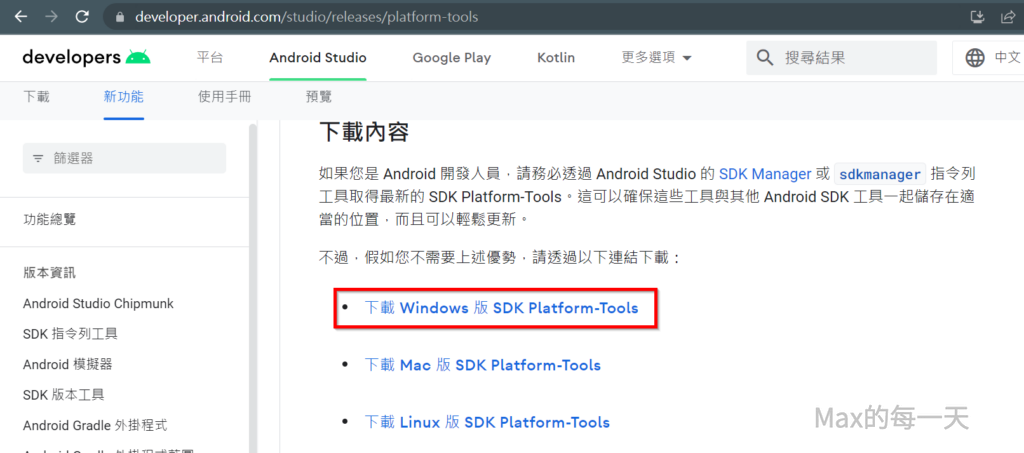
Task: Click the sdkmanager code link
Action: [x=880, y=174]
